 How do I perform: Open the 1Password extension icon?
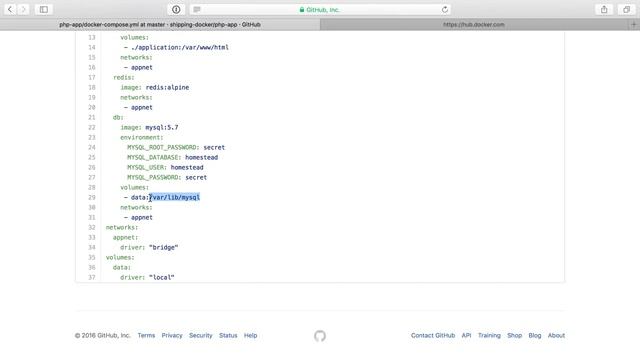click(x=176, y=9)
